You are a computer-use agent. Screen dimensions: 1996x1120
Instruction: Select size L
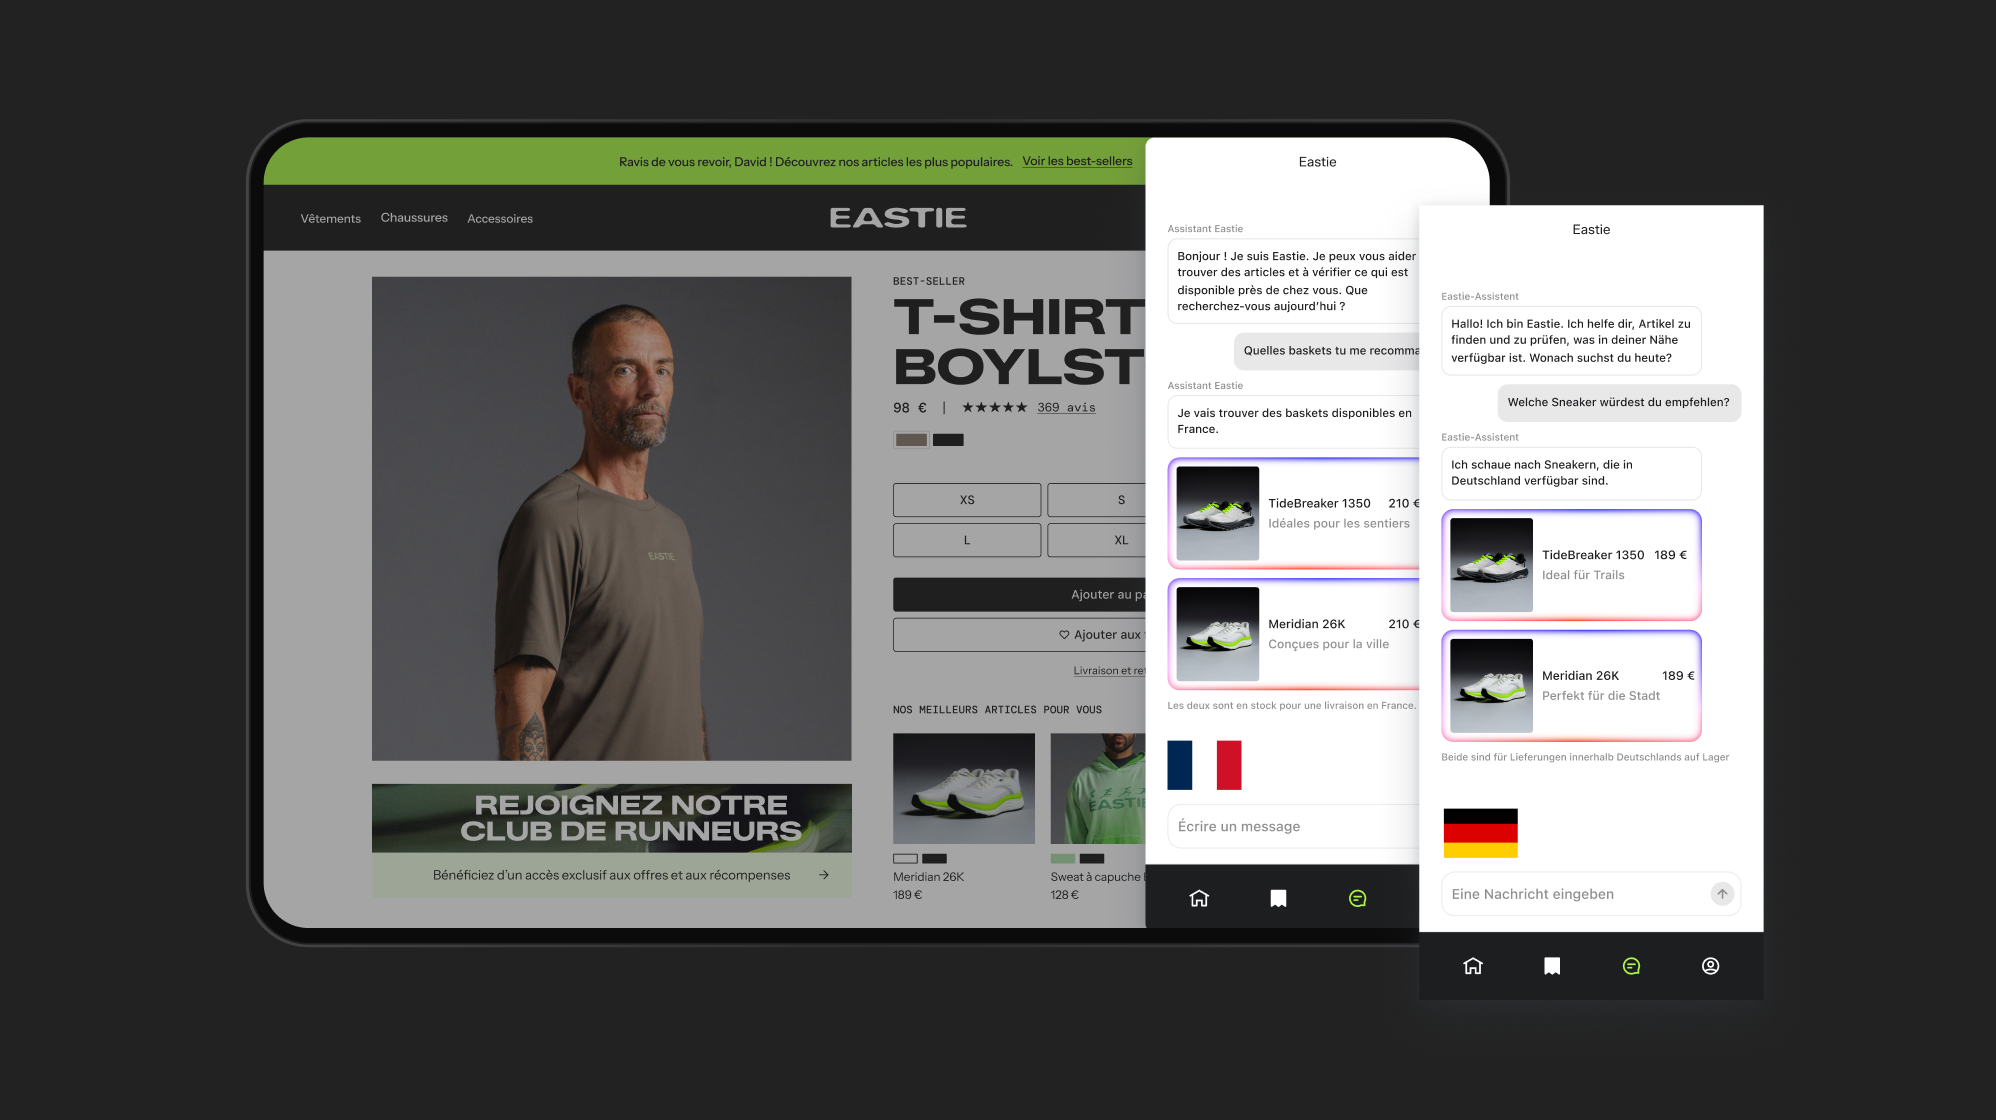coord(967,540)
